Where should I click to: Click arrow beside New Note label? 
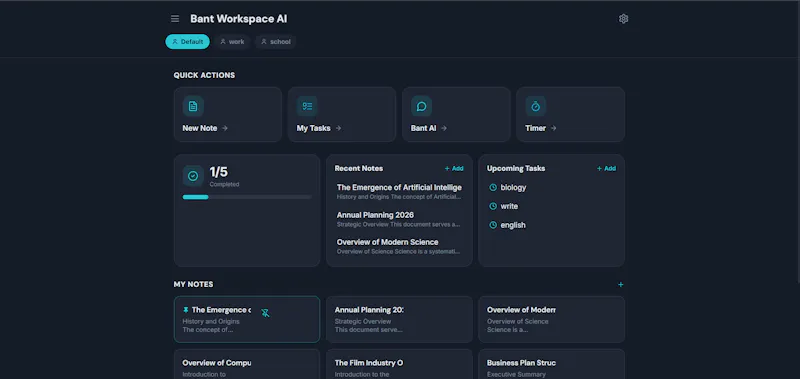tap(225, 129)
